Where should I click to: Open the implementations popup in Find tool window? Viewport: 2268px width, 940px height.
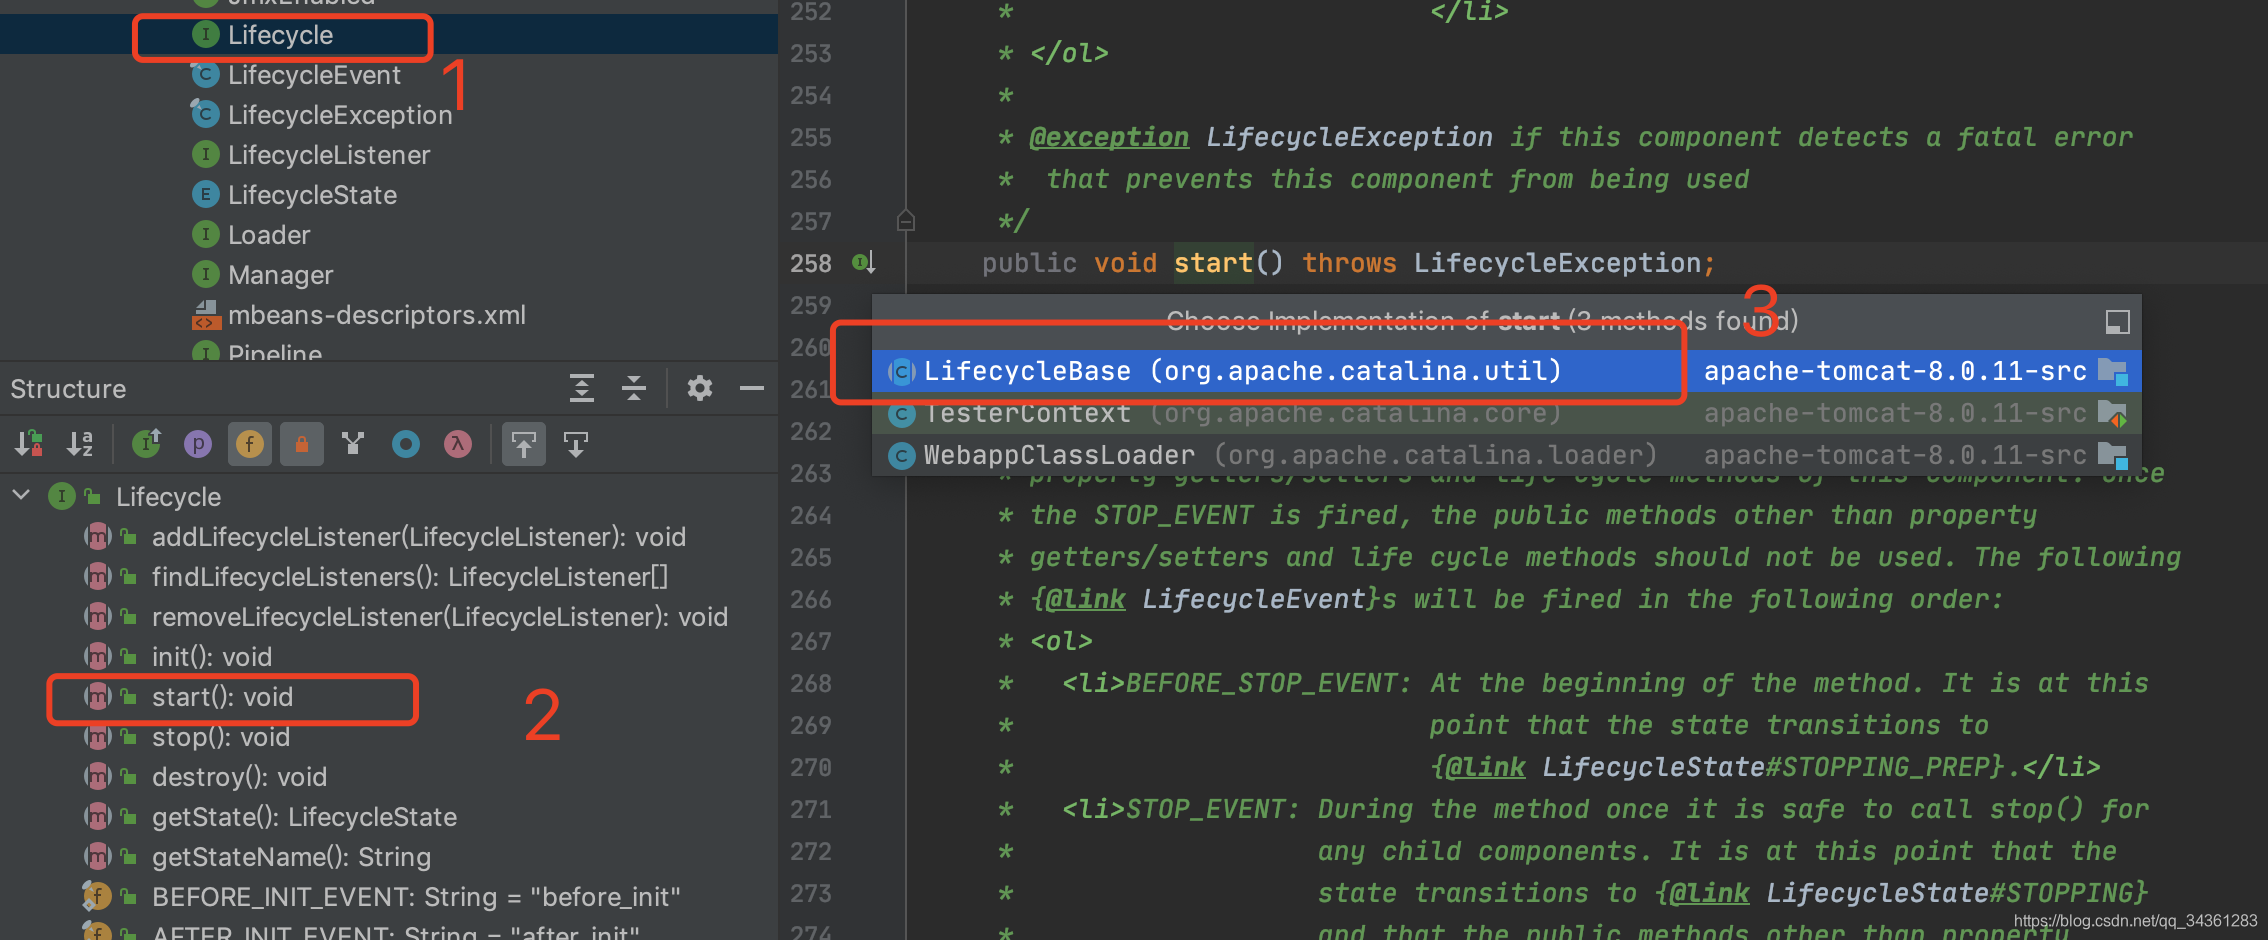tap(2117, 321)
